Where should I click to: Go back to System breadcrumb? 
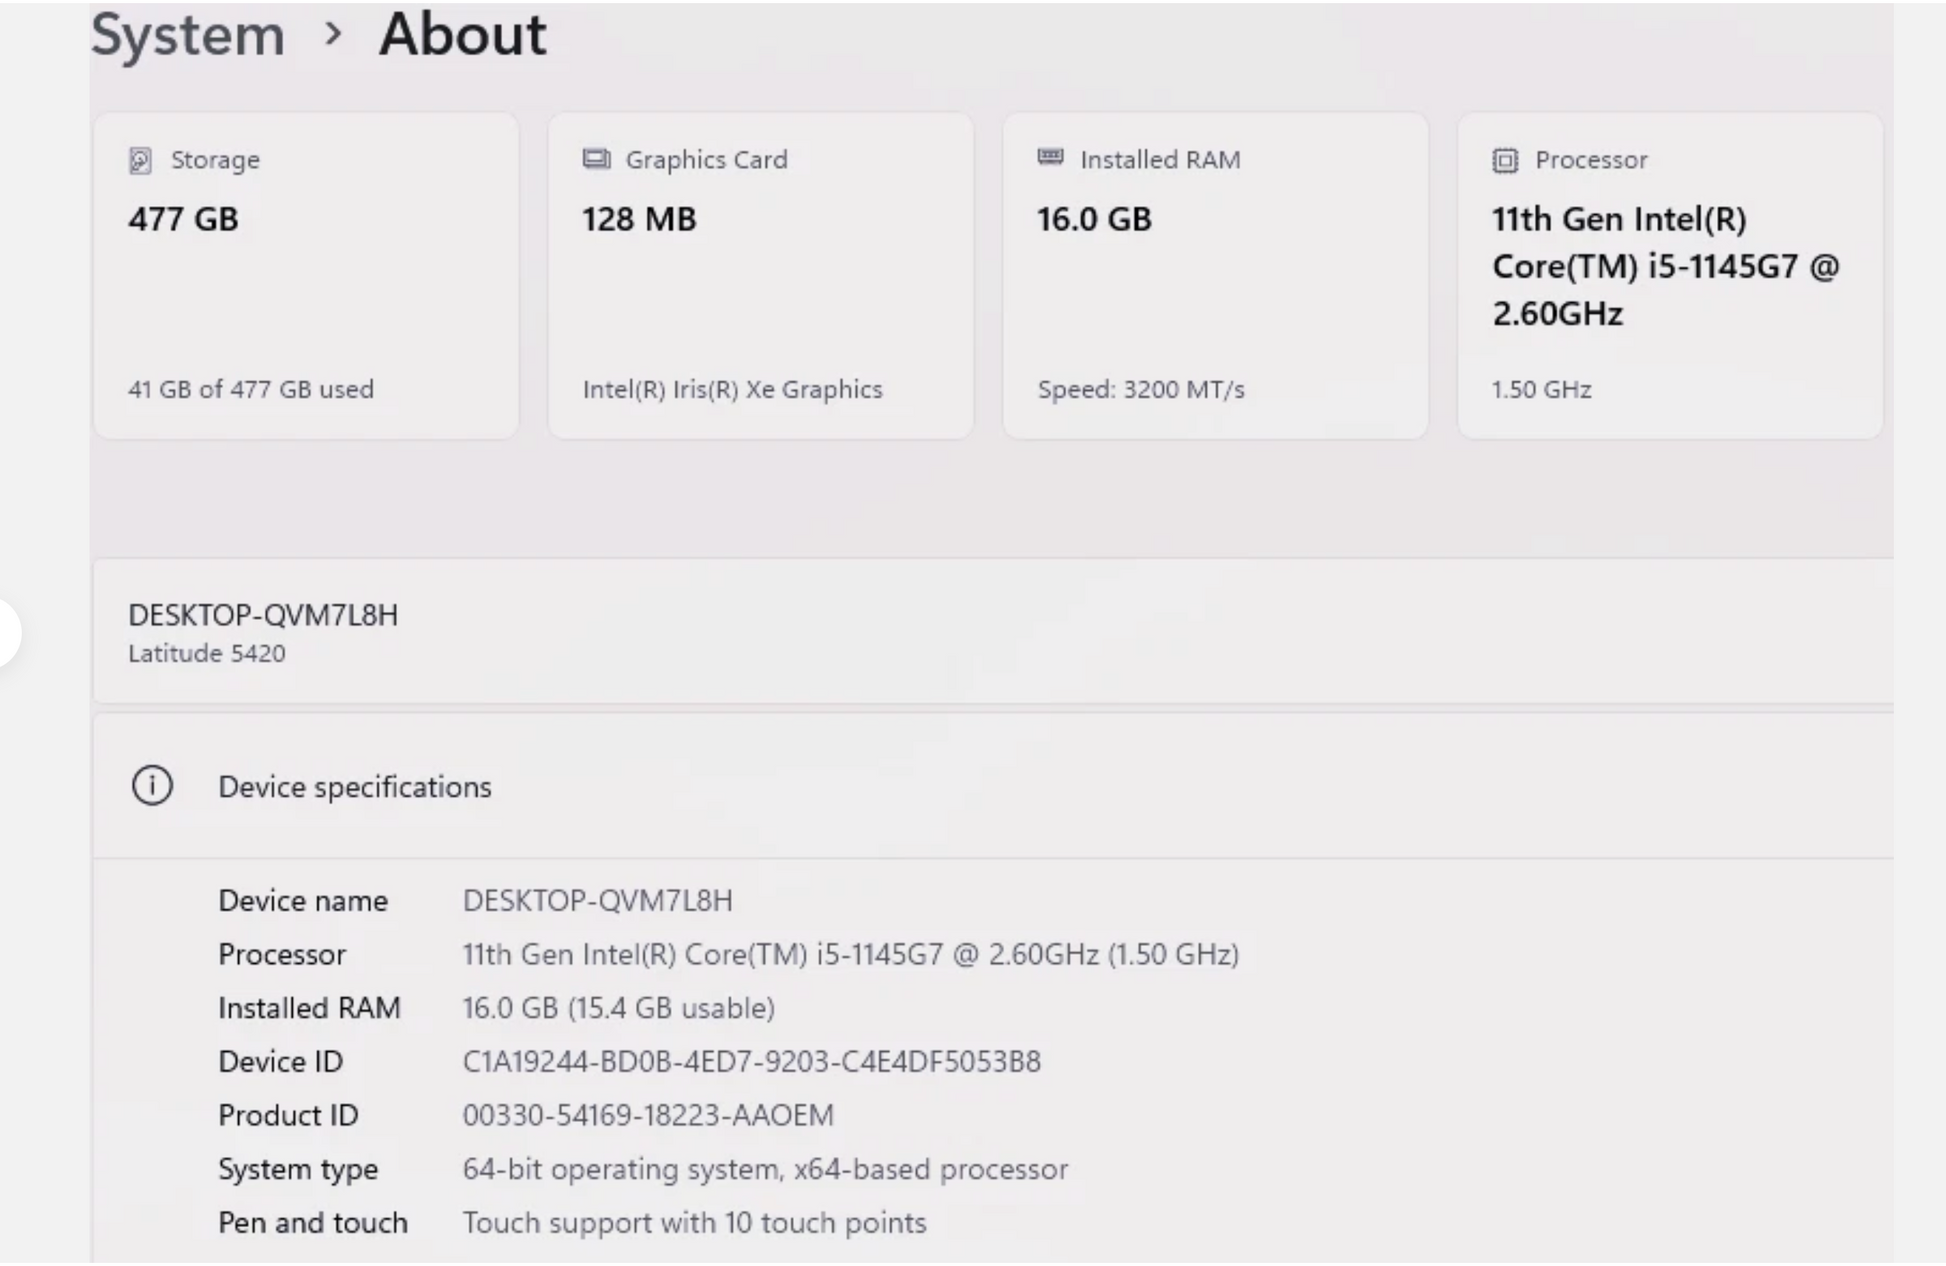coord(188,34)
